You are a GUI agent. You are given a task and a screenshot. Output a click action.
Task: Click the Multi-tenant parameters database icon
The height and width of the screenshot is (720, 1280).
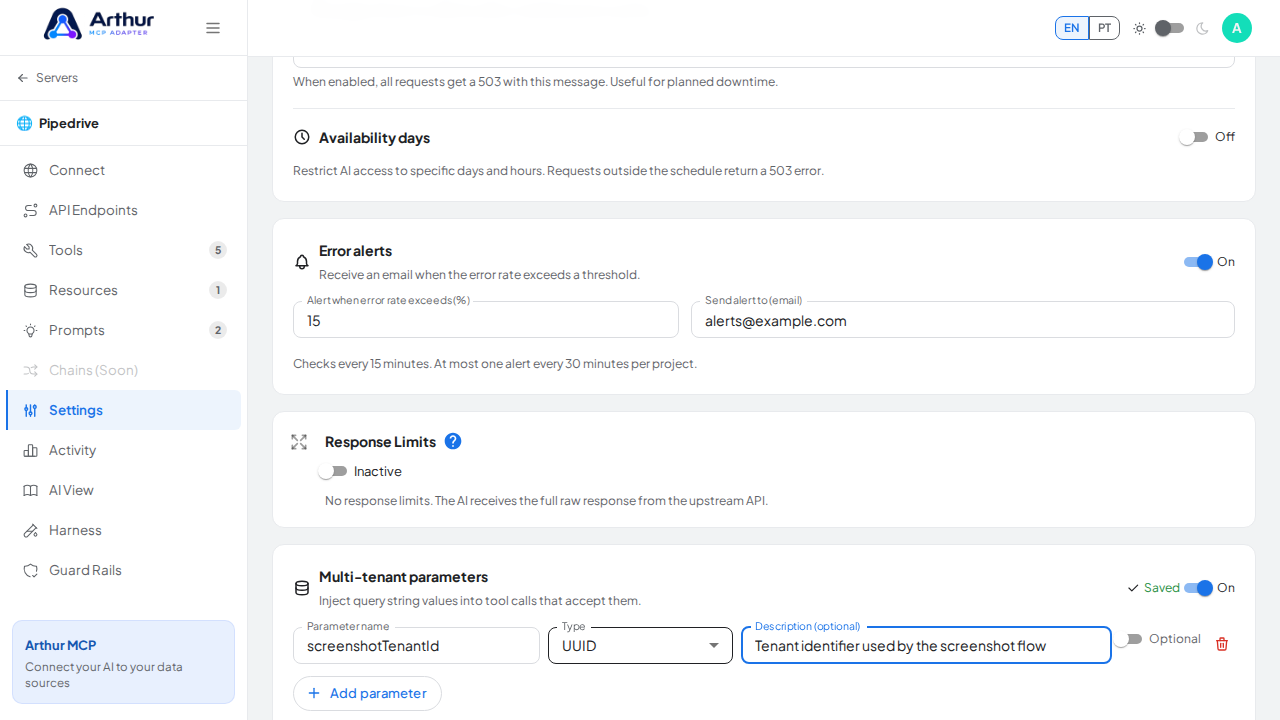tap(302, 588)
